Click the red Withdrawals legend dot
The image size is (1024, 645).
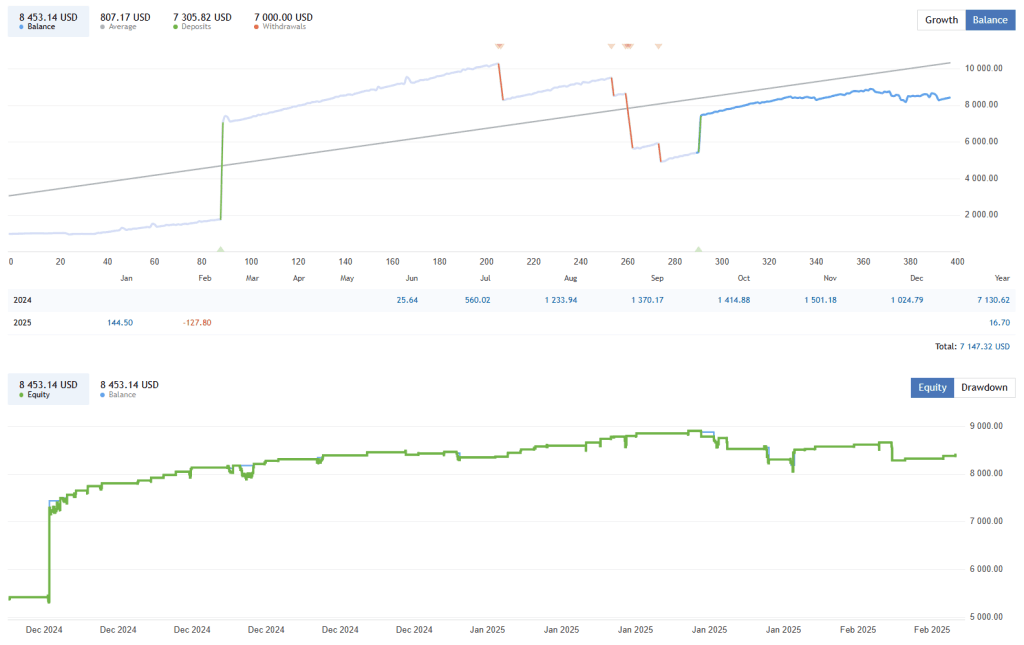[256, 25]
